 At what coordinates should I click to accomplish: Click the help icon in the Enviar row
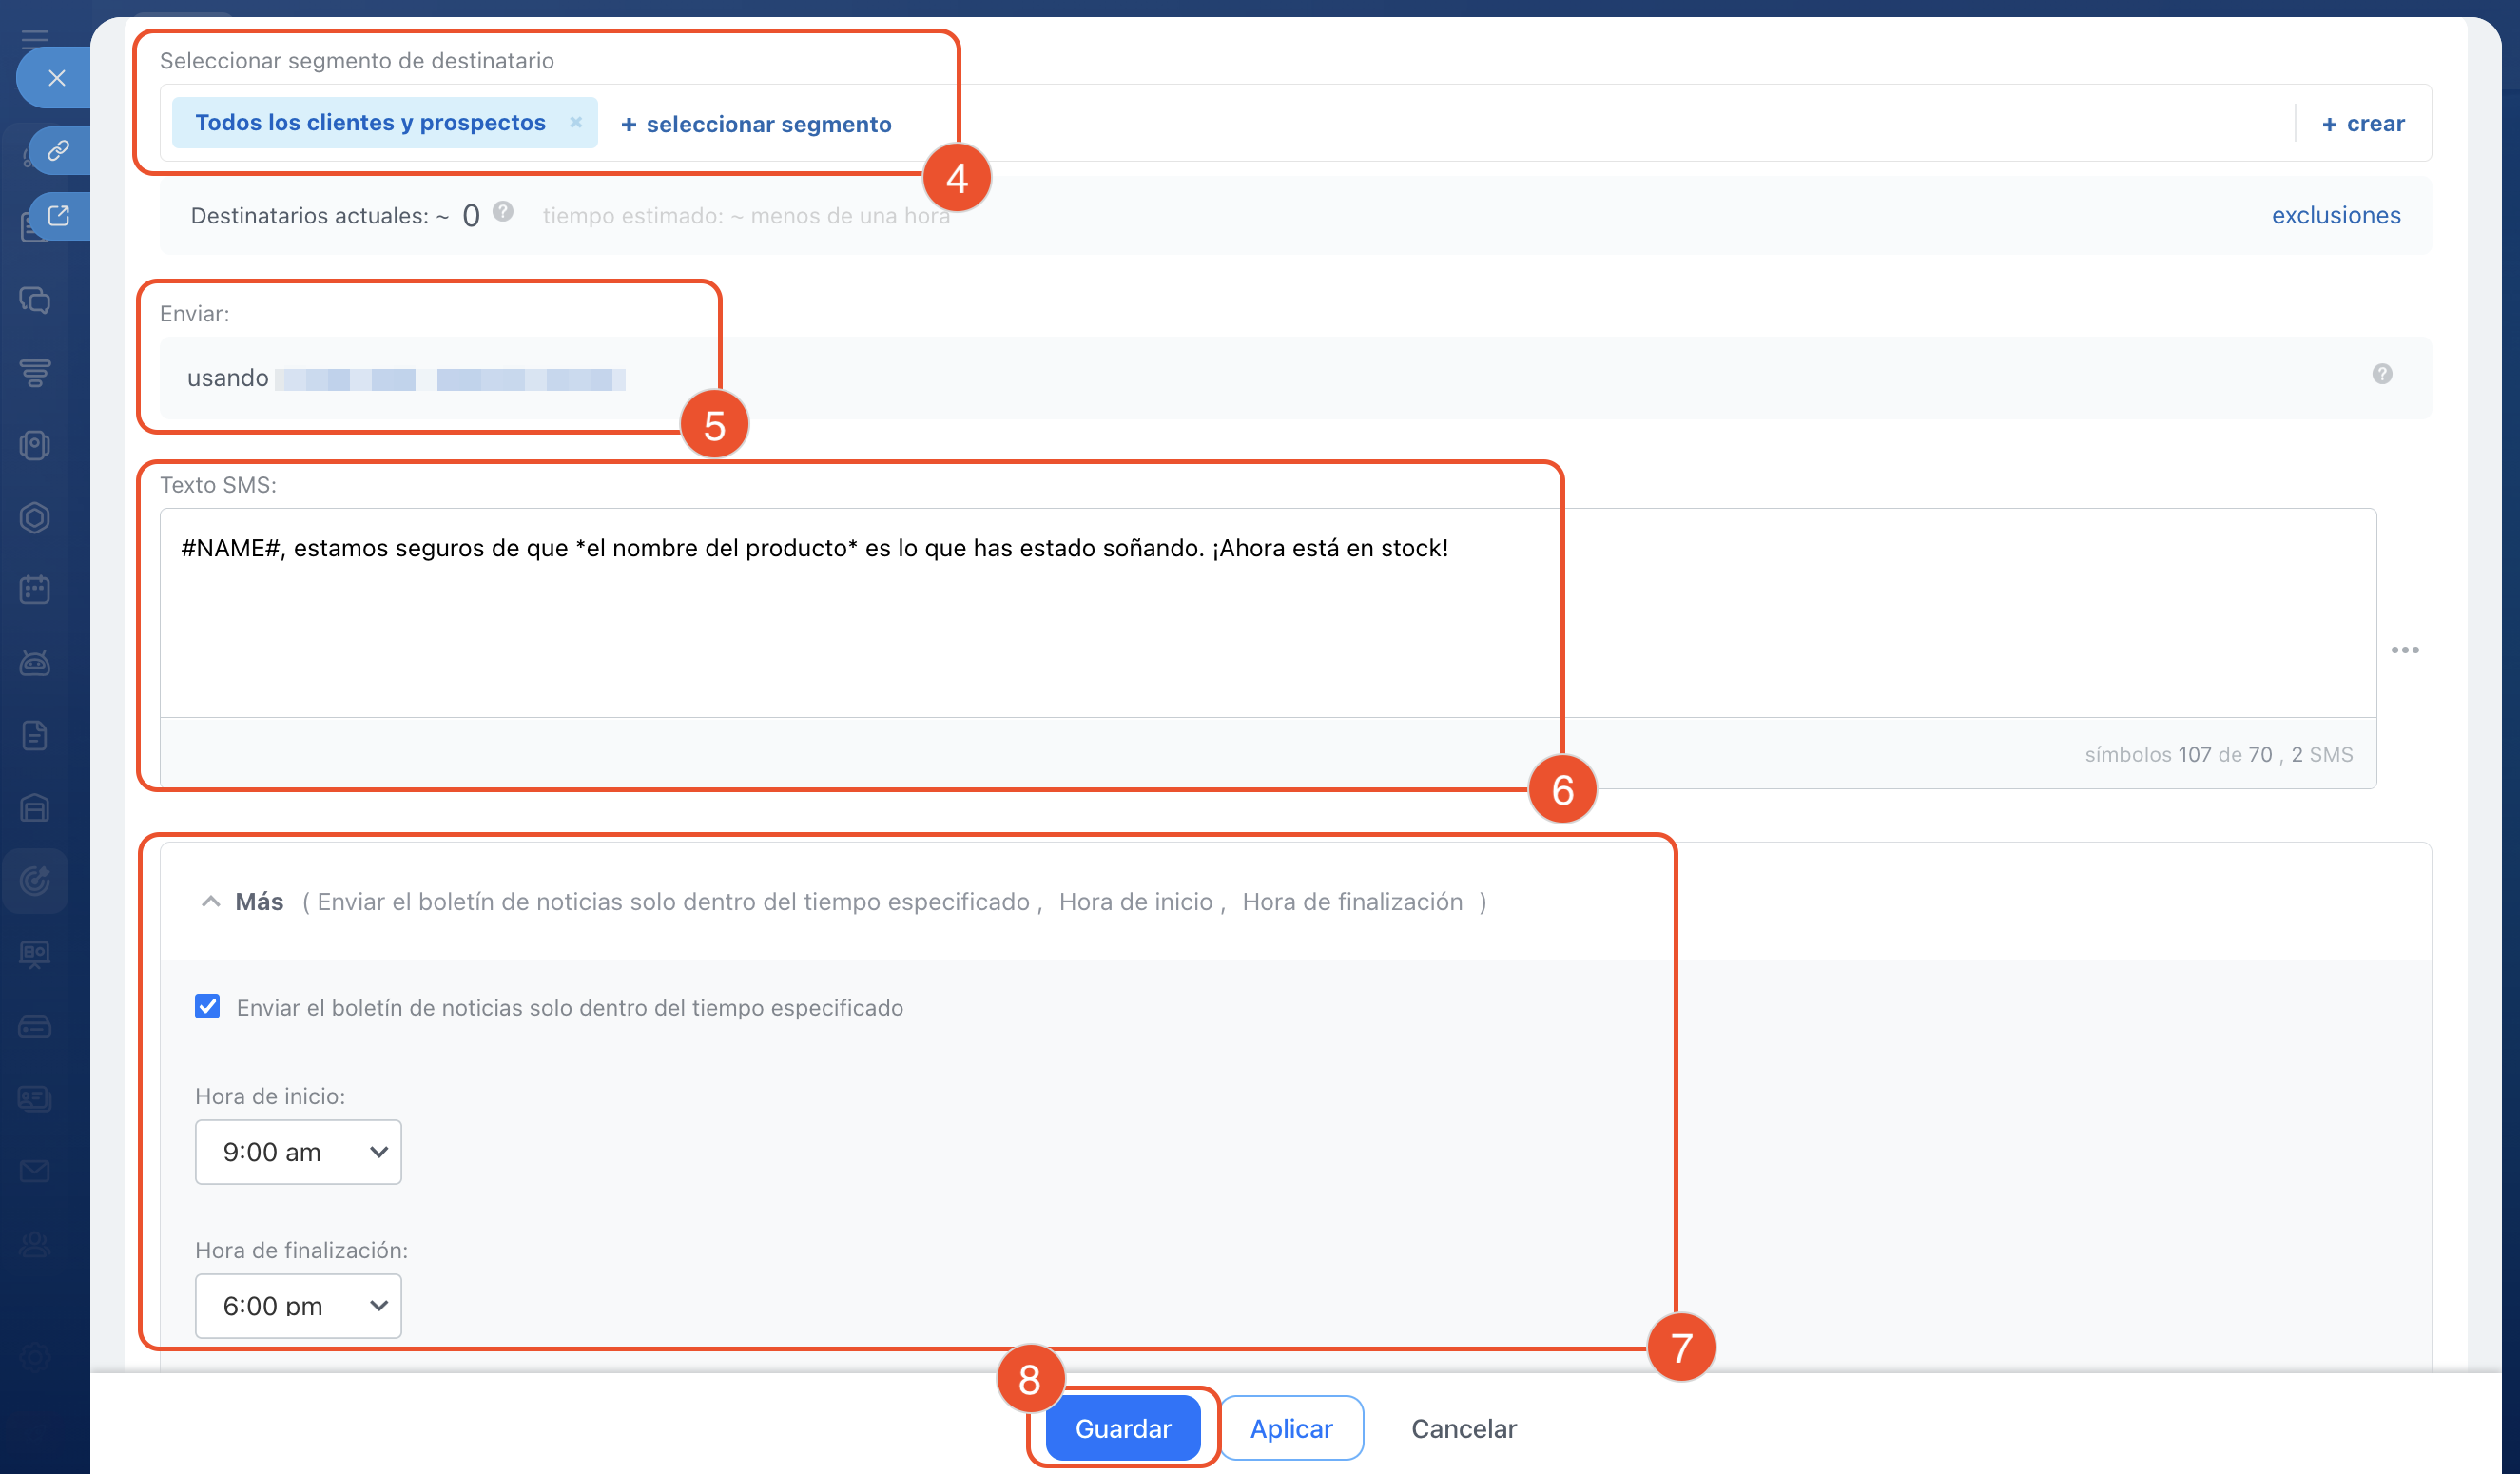[x=2382, y=374]
